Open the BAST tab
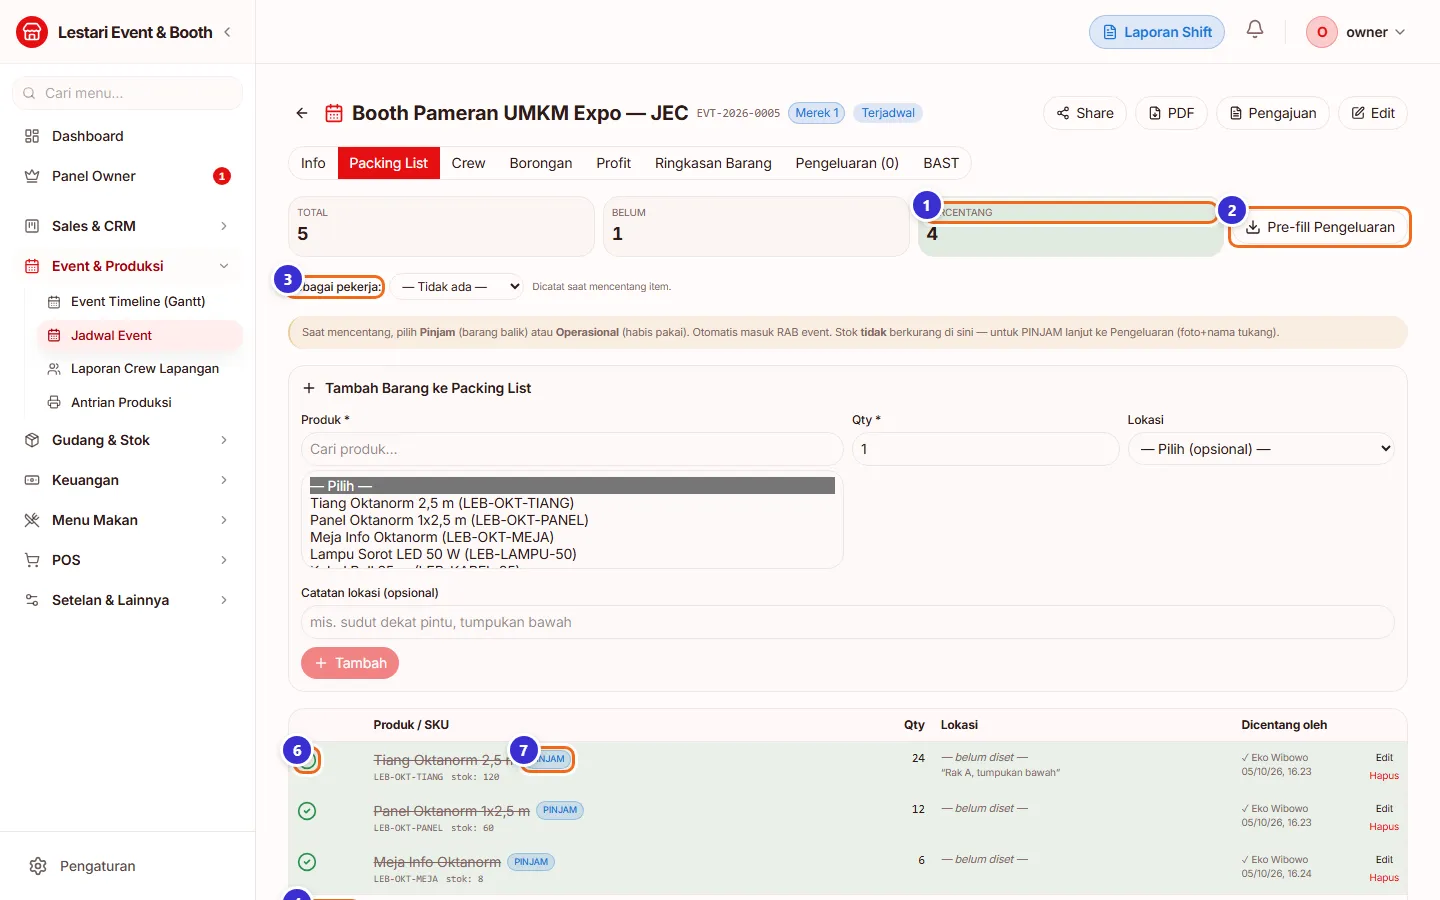 pos(941,163)
